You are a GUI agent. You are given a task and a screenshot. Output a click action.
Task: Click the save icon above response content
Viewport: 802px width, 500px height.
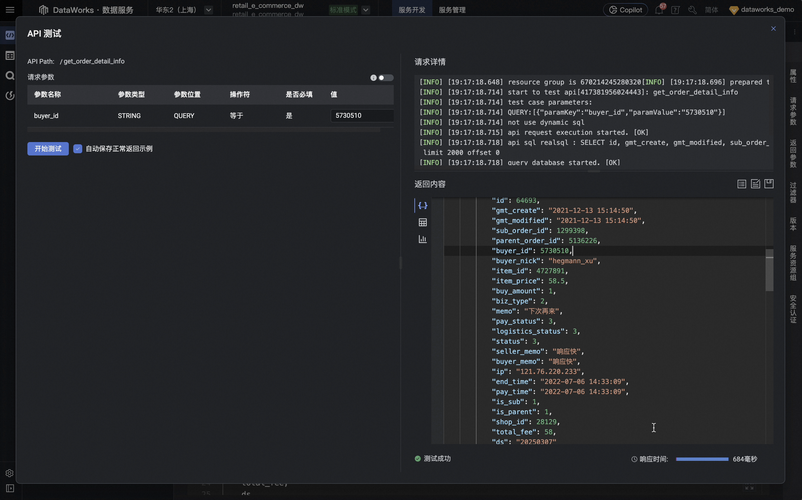point(769,184)
